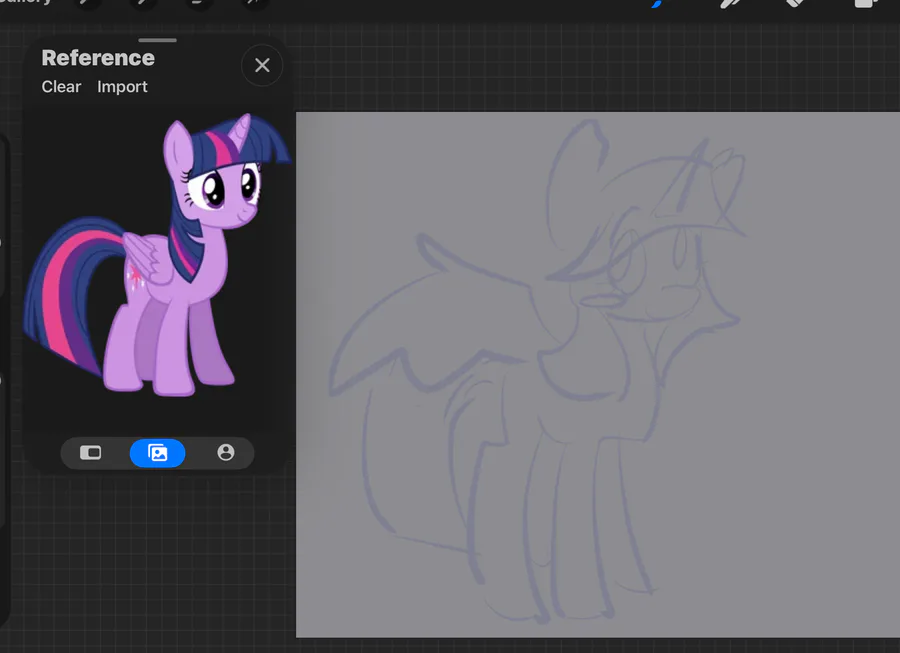Grab the Reference panel's top handle bar
This screenshot has height=653, width=900.
click(157, 40)
